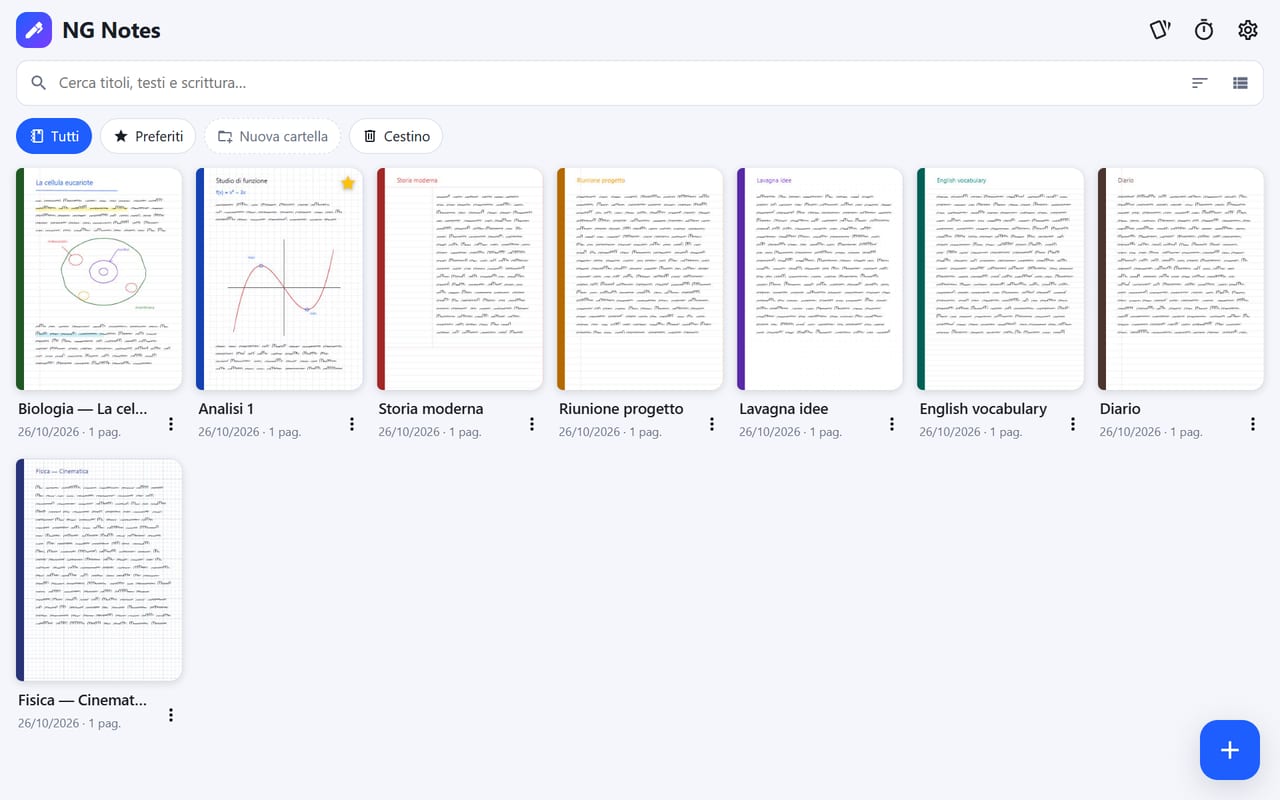Click the "26/10/2026 · 1 pag." date under Diario
1280x800 pixels.
pyautogui.click(x=1151, y=432)
